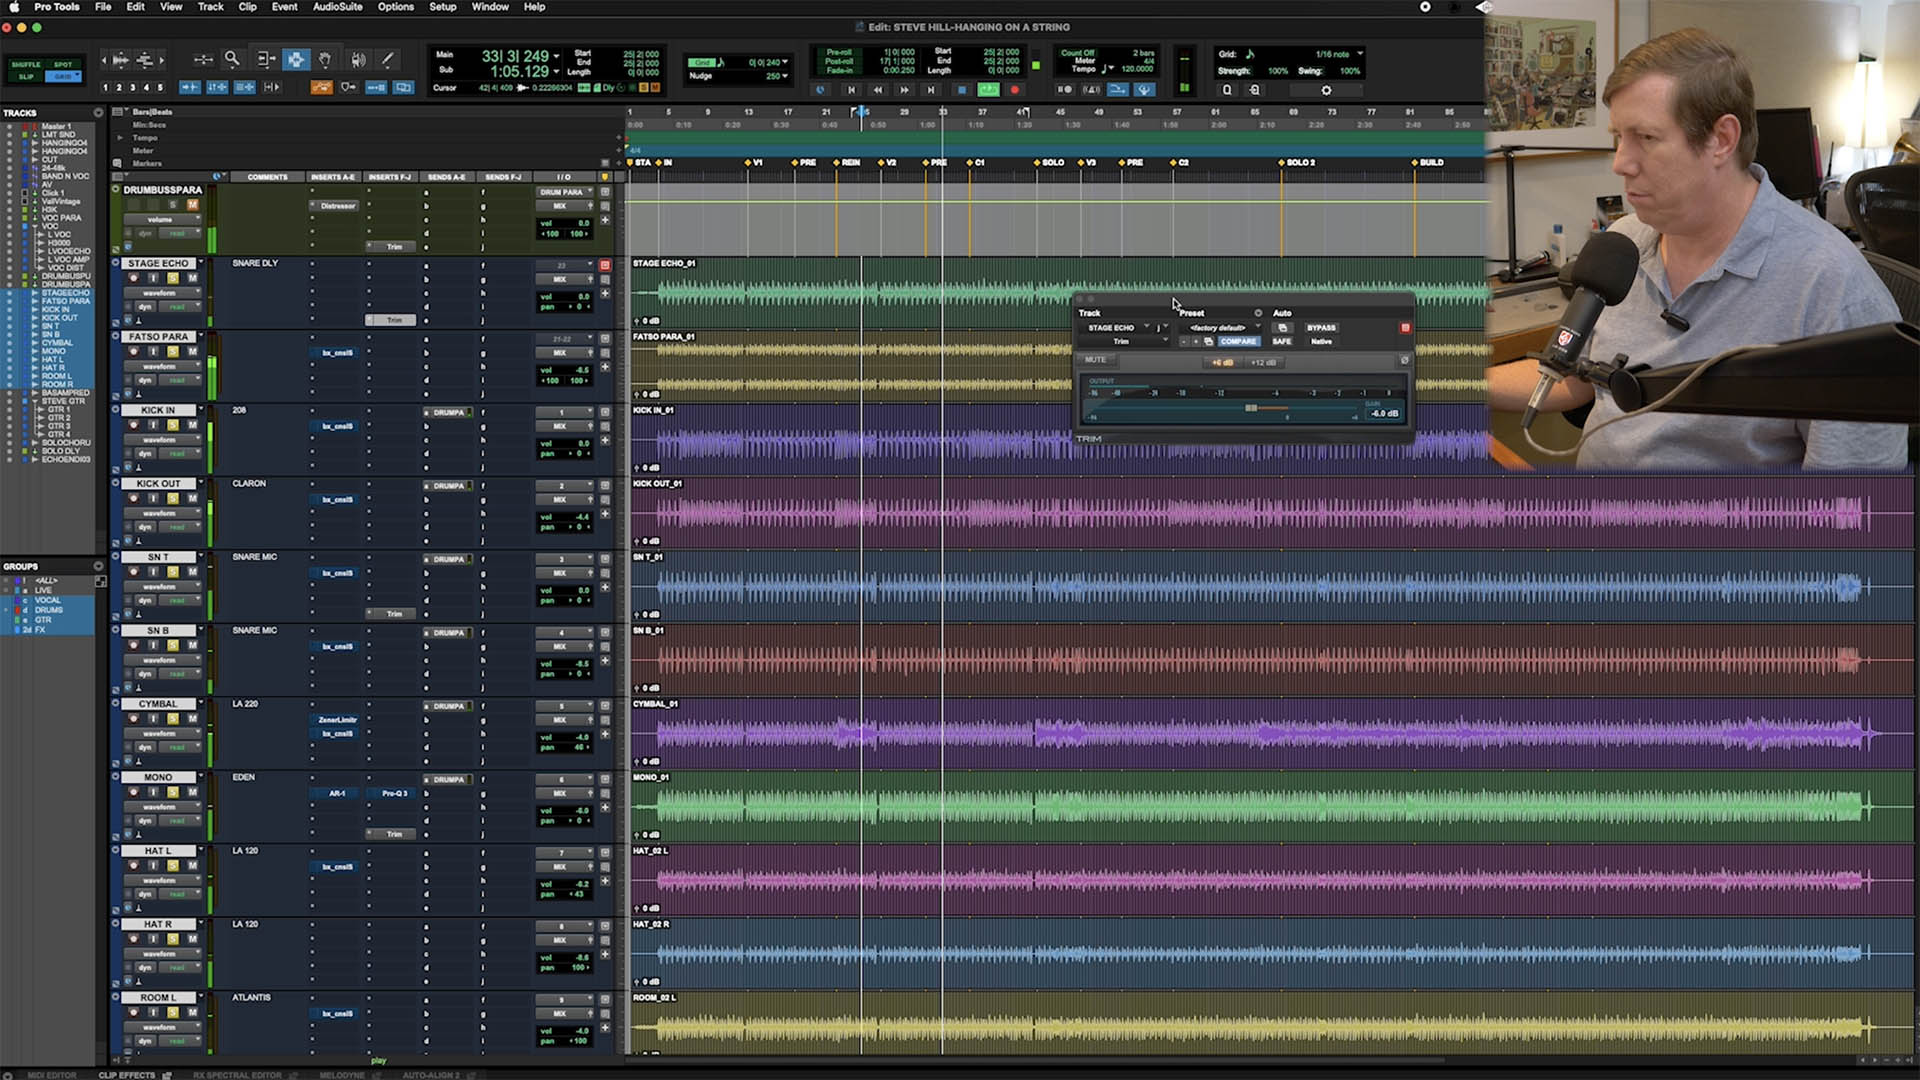Image resolution: width=1920 pixels, height=1080 pixels.
Task: Click the Go to End transport button
Action: click(x=931, y=90)
